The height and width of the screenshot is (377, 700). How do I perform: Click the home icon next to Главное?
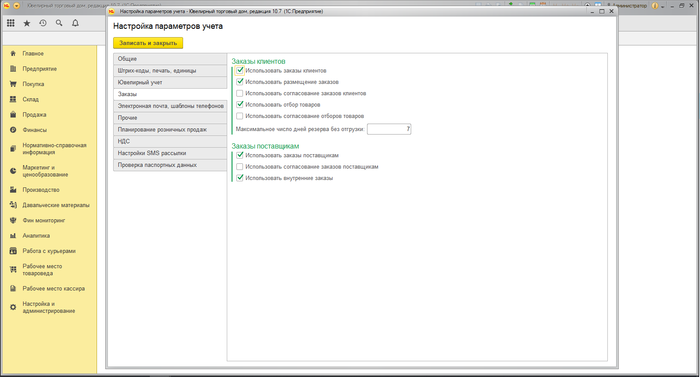(13, 53)
